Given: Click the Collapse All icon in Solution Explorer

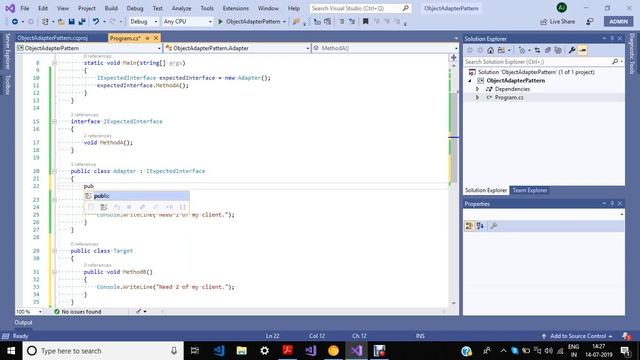Looking at the screenshot, I should coord(548,50).
